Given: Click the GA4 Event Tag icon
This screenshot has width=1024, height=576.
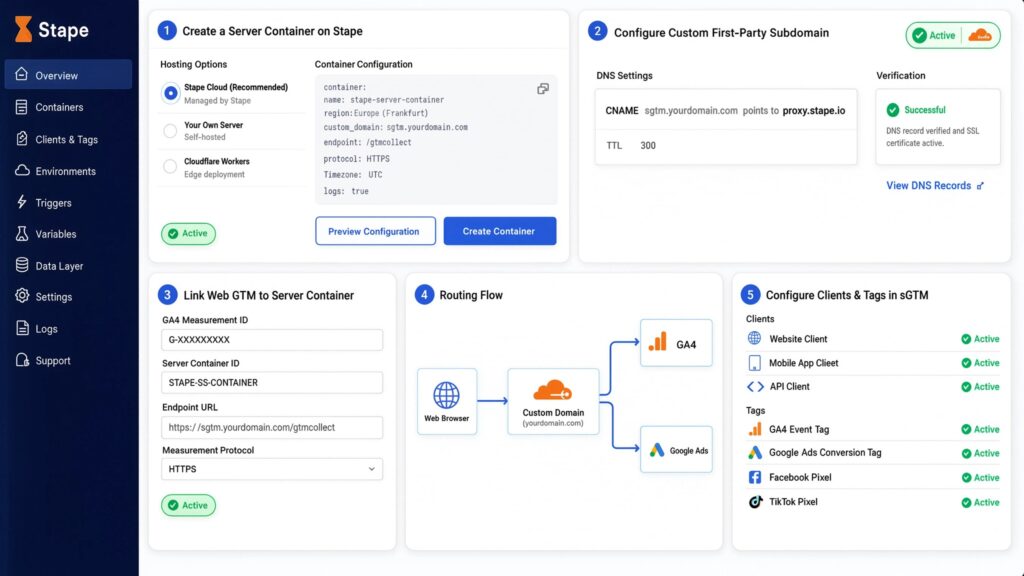Looking at the screenshot, I should tap(755, 429).
